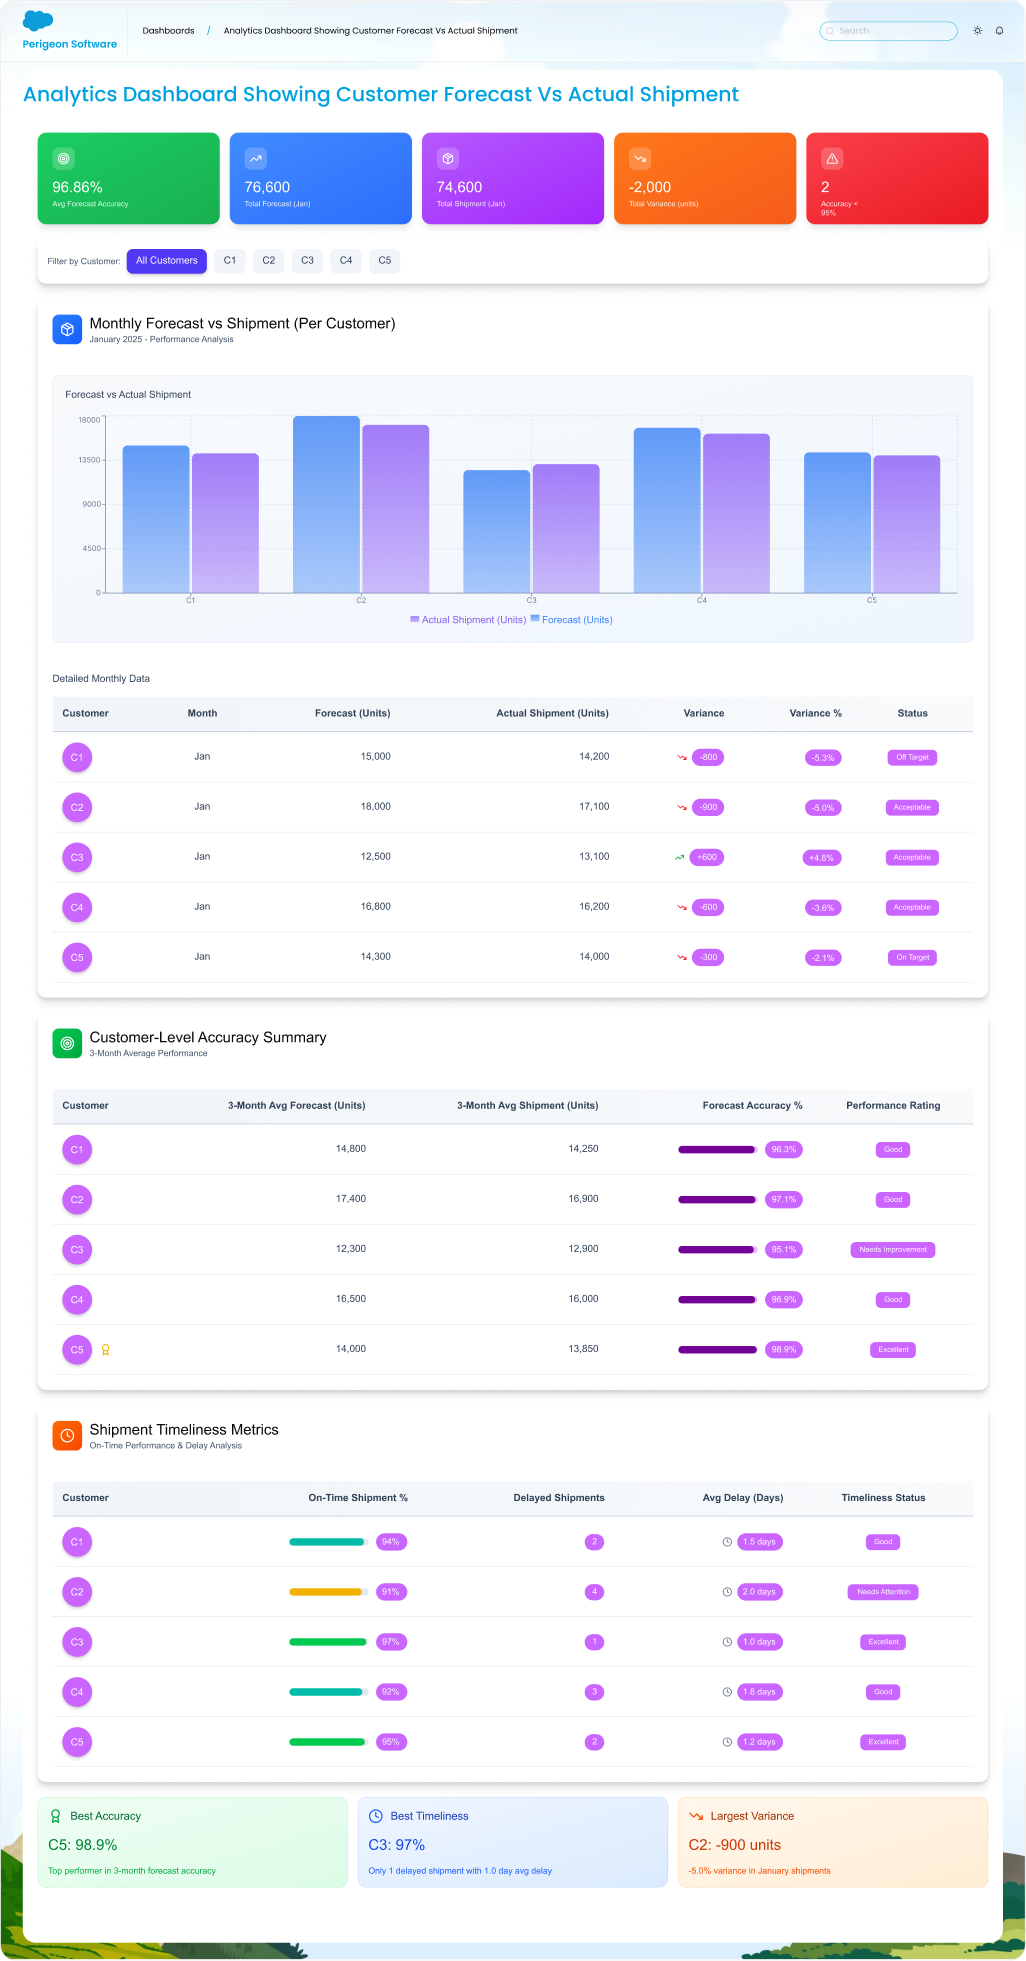Go to Dashboards breadcrumb link
1026x1961 pixels.
(168, 31)
